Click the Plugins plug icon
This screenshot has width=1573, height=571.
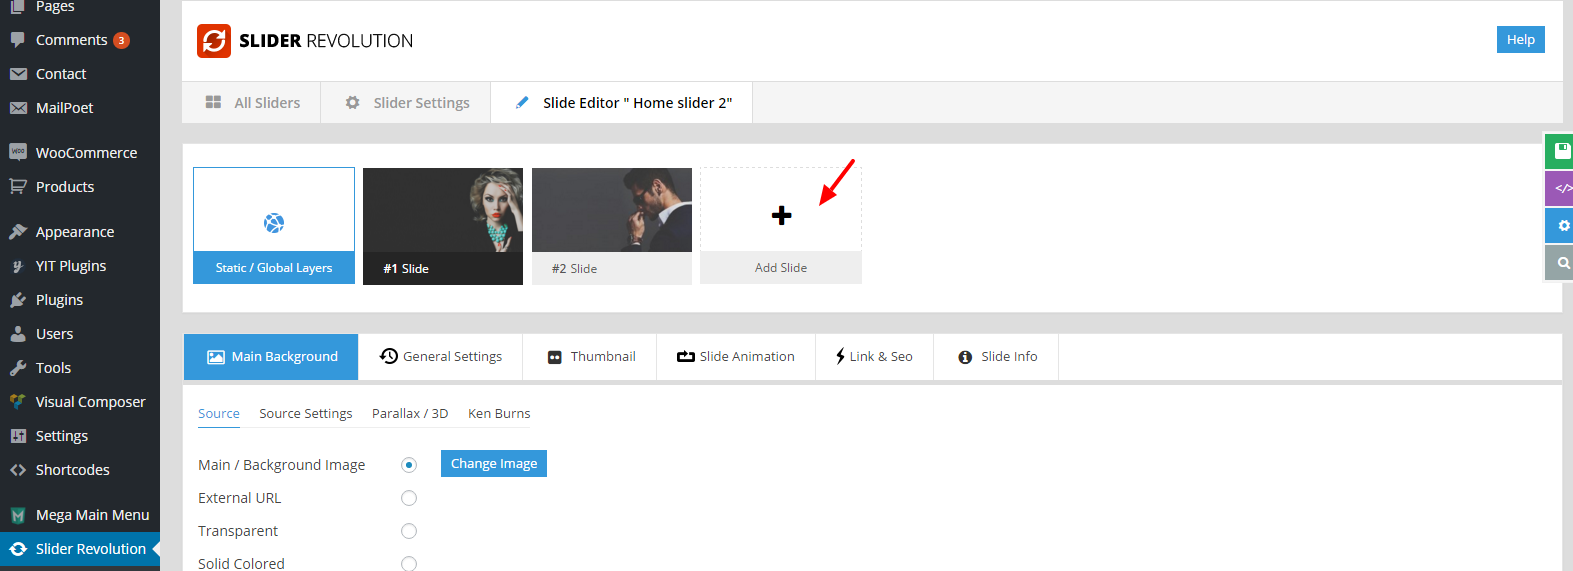(18, 300)
